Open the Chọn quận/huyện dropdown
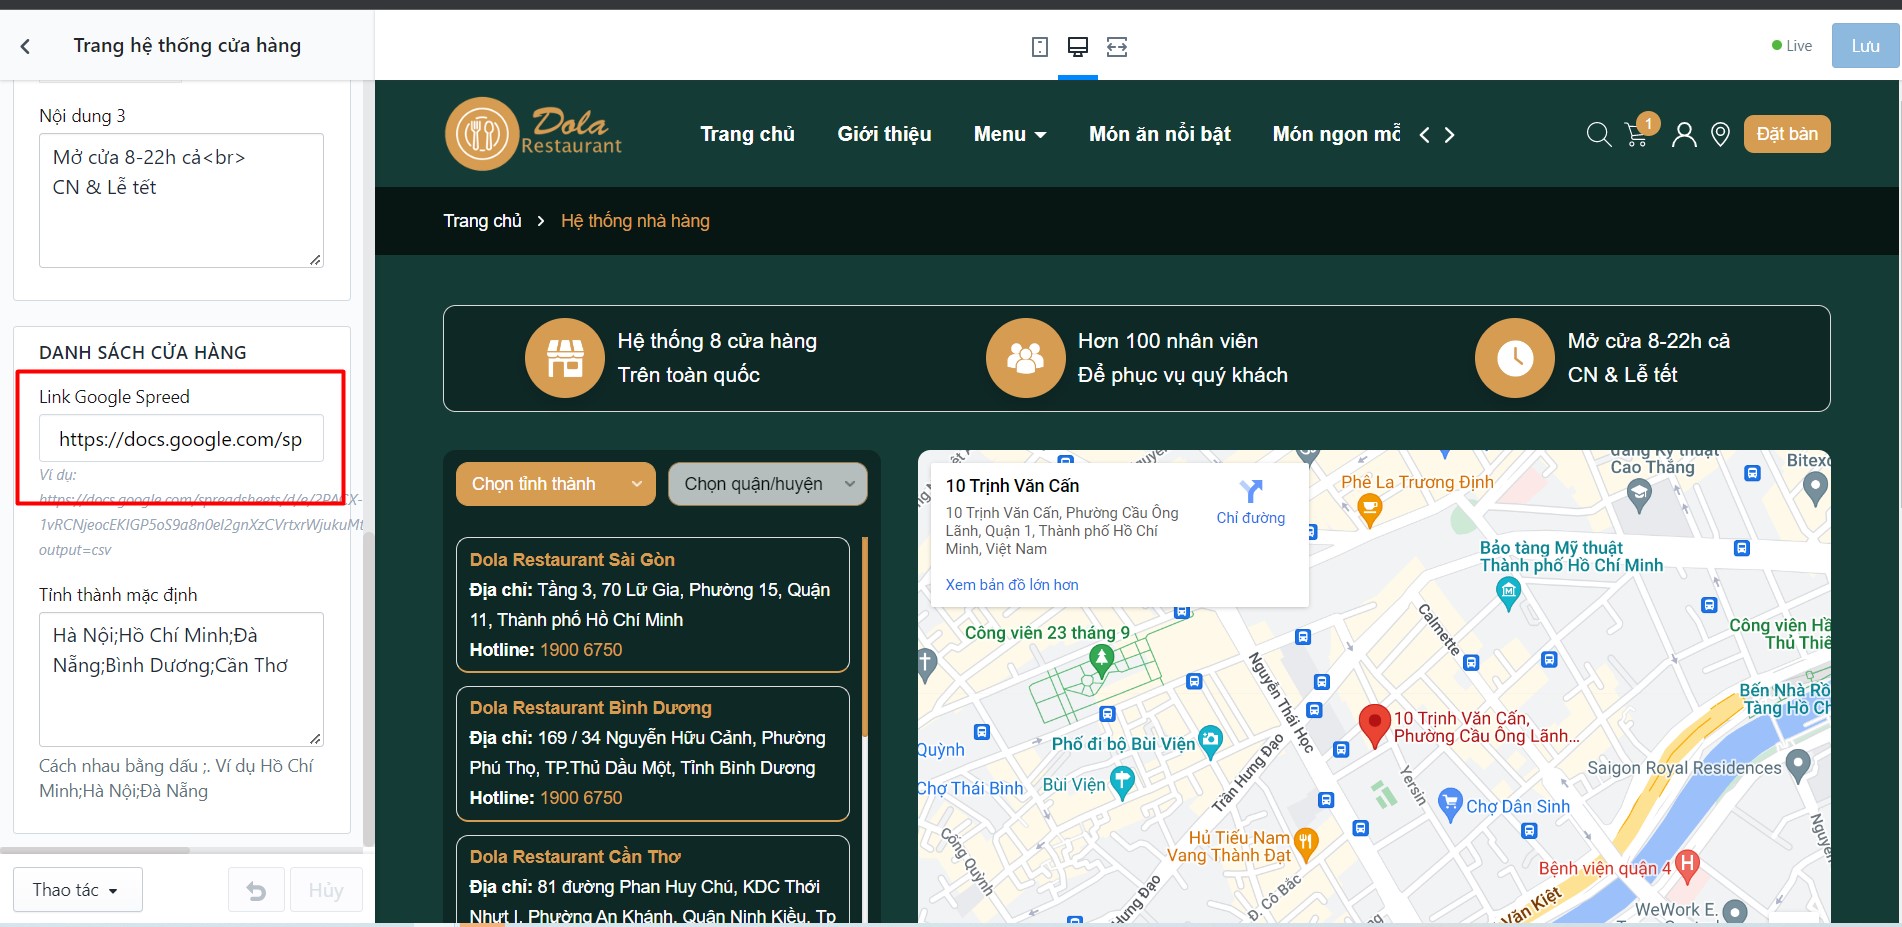Screen dimensions: 1902x927 click(768, 484)
